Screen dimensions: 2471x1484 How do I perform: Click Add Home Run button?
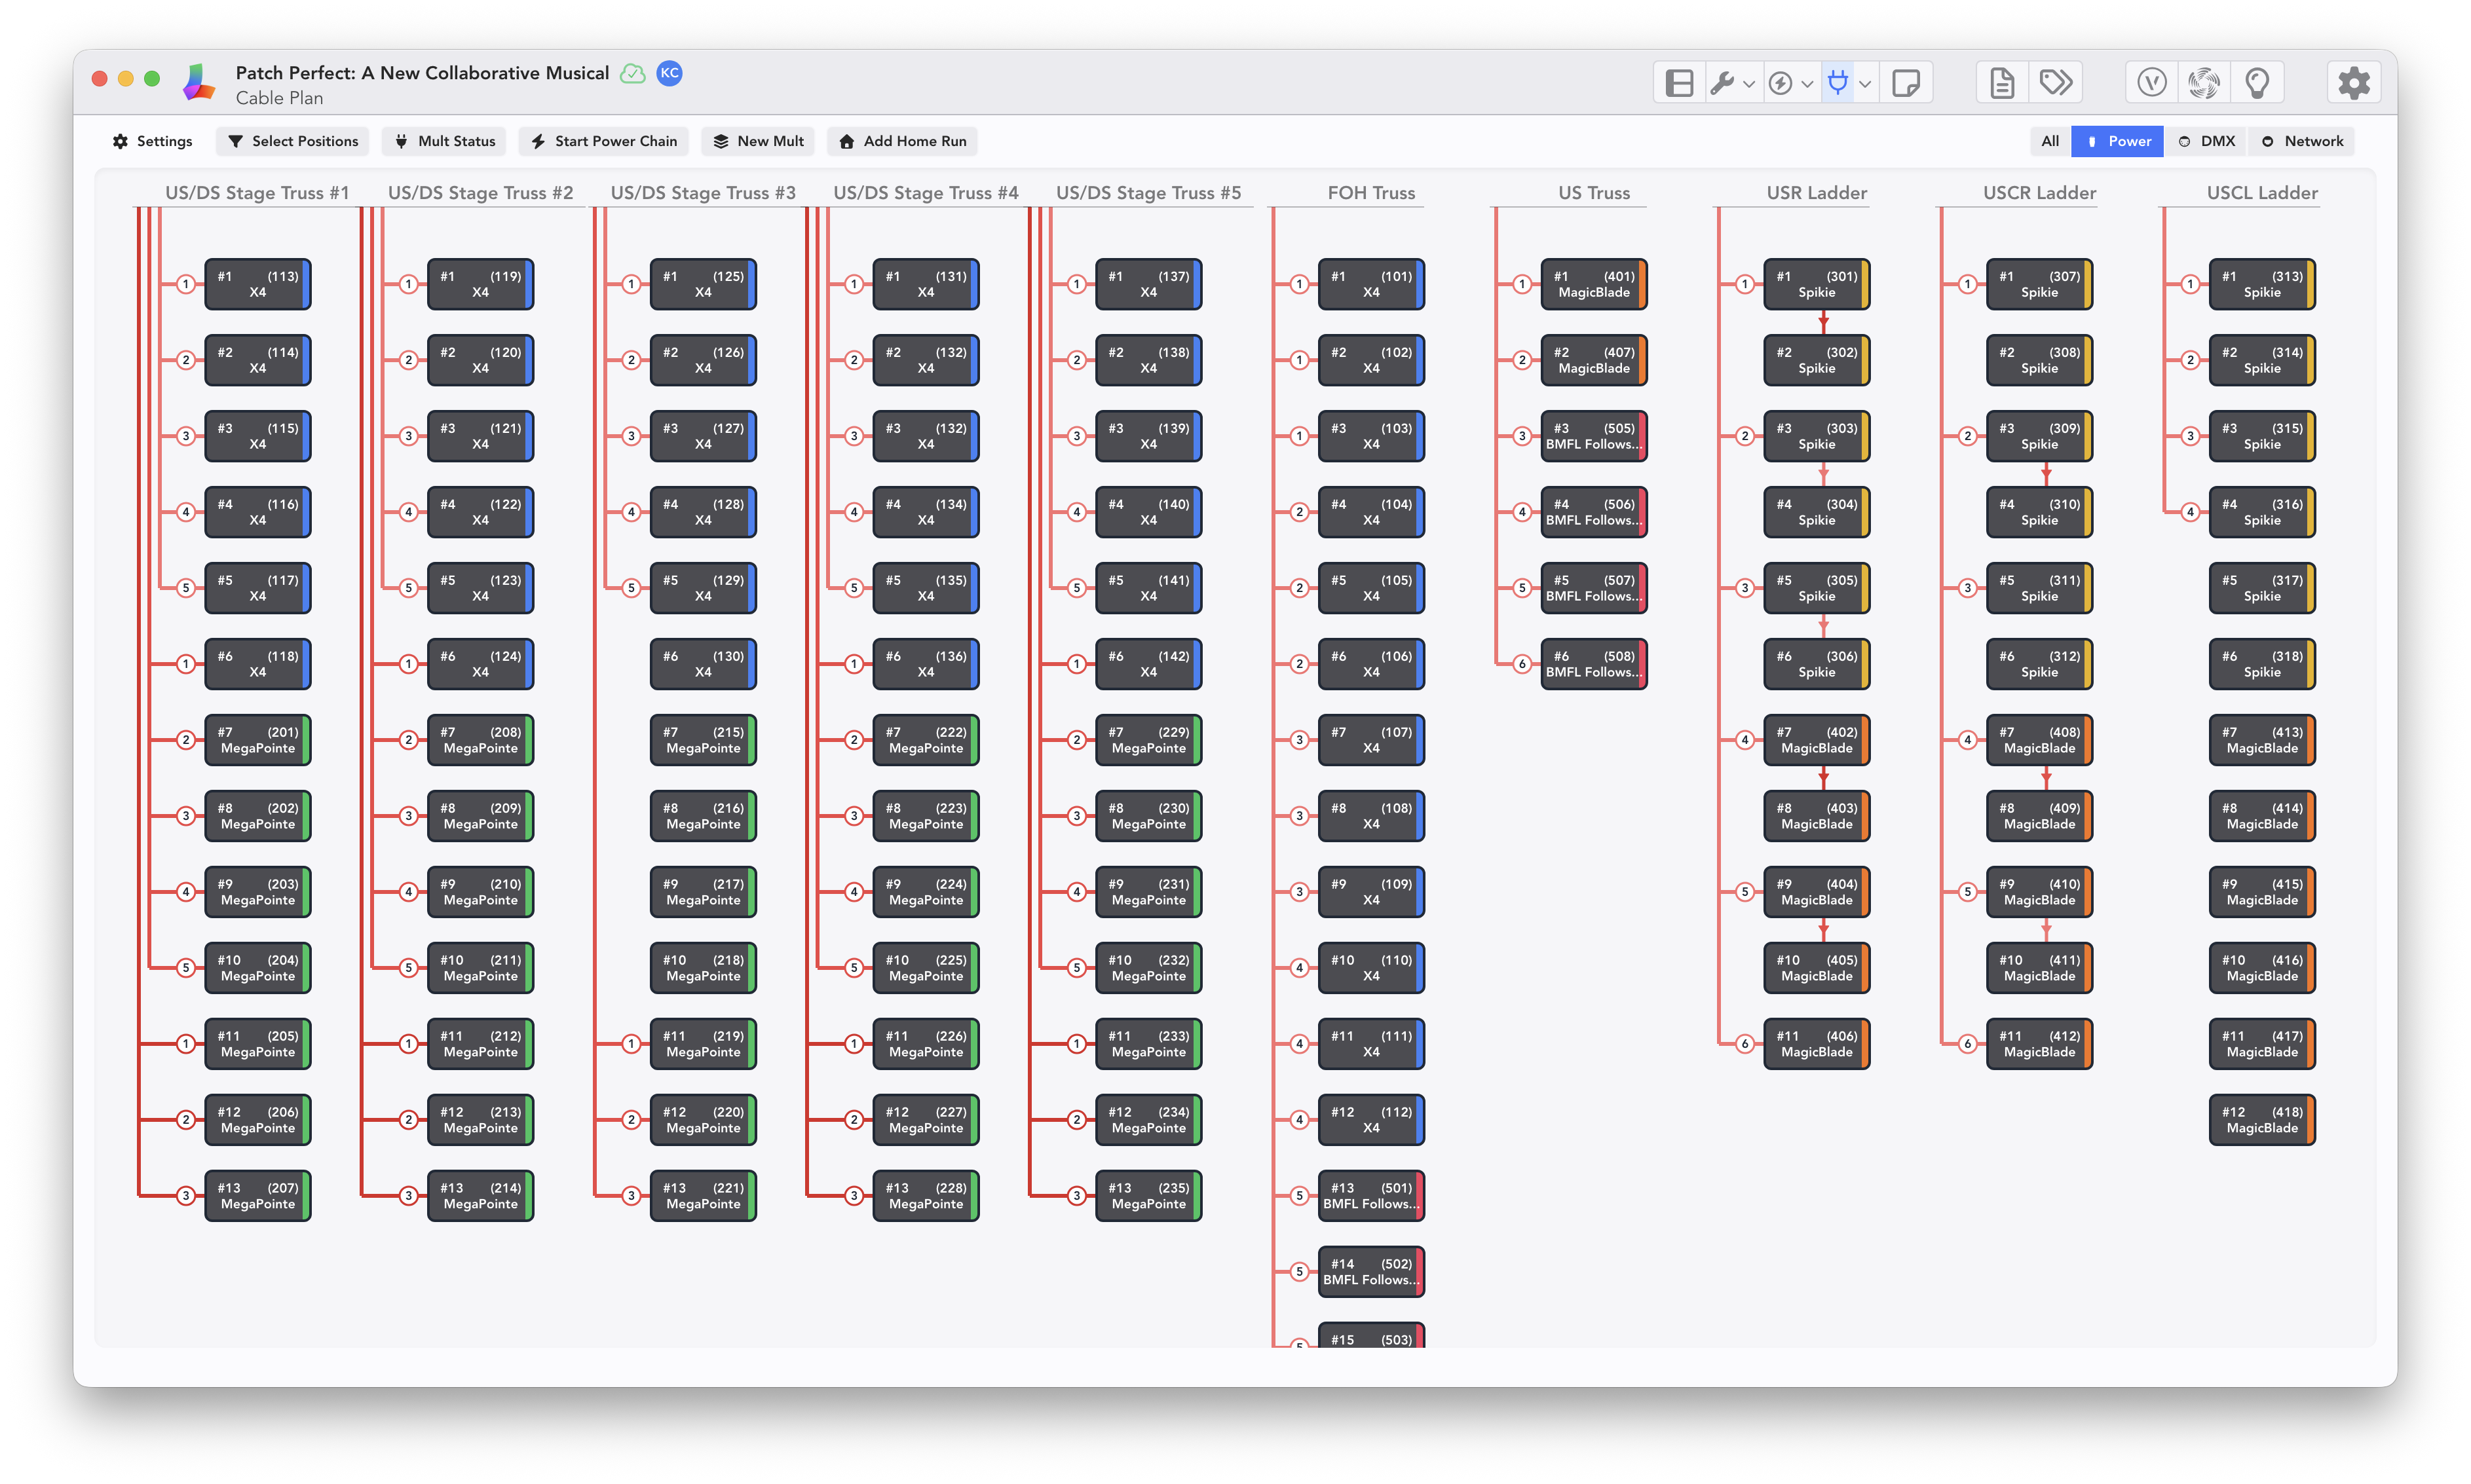[x=902, y=141]
